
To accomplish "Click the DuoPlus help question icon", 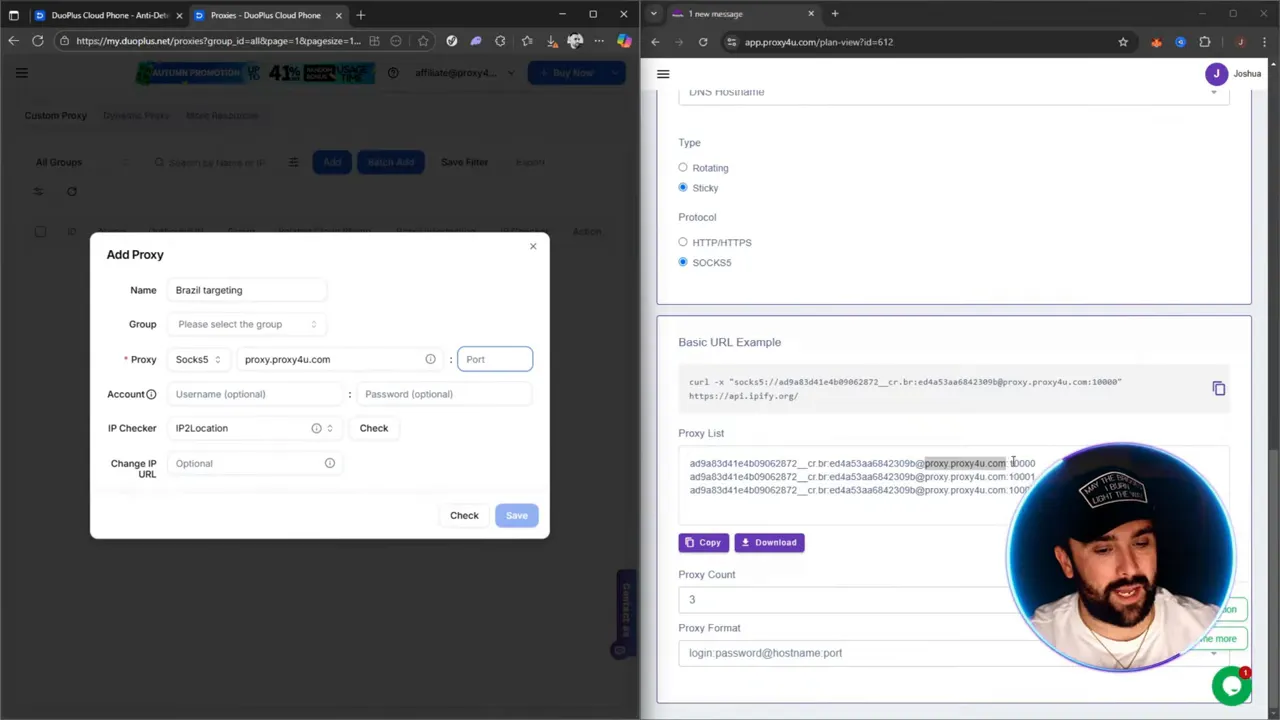I will tap(393, 73).
